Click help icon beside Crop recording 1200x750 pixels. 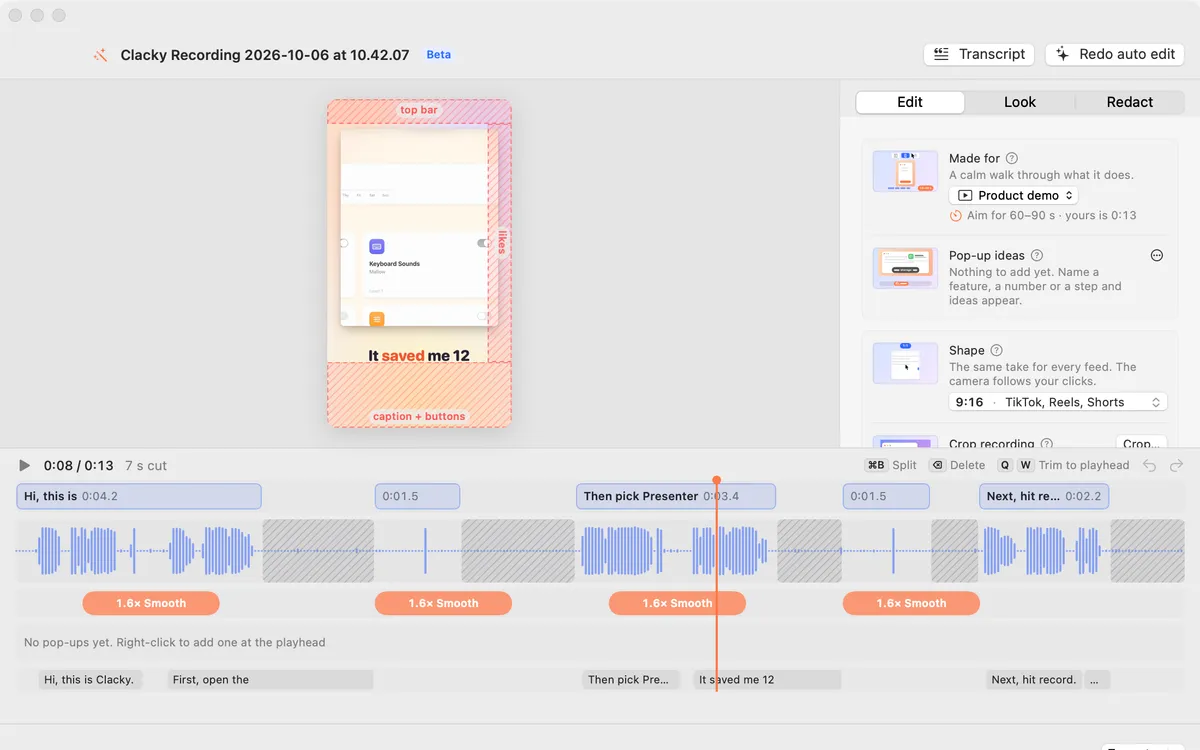click(1046, 444)
